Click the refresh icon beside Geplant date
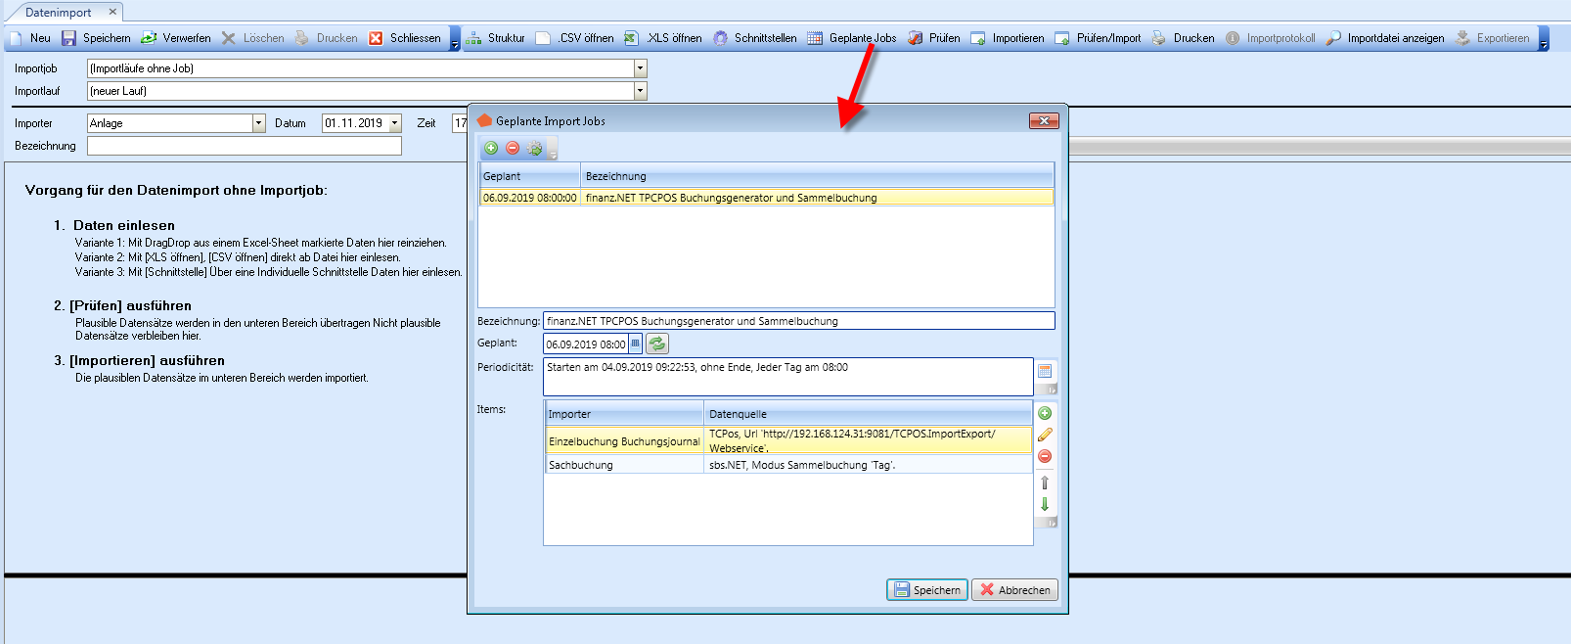The image size is (1571, 644). click(x=657, y=344)
